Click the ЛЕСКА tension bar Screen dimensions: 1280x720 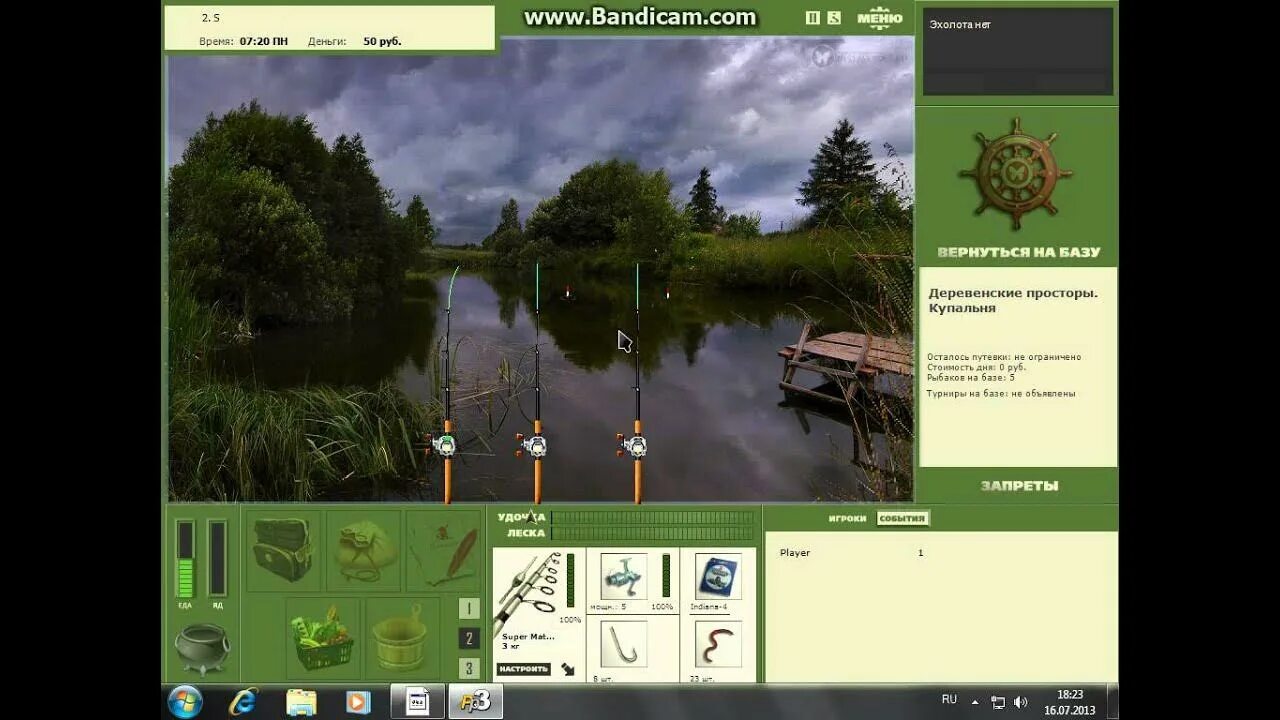click(653, 533)
